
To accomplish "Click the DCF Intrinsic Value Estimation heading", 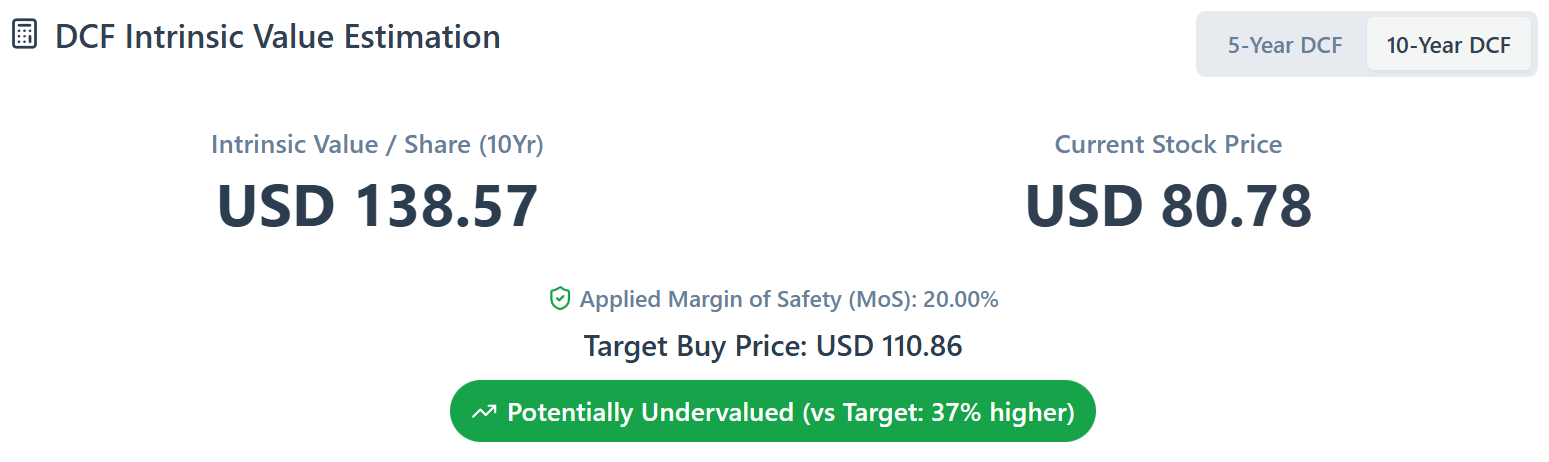I will tap(278, 37).
